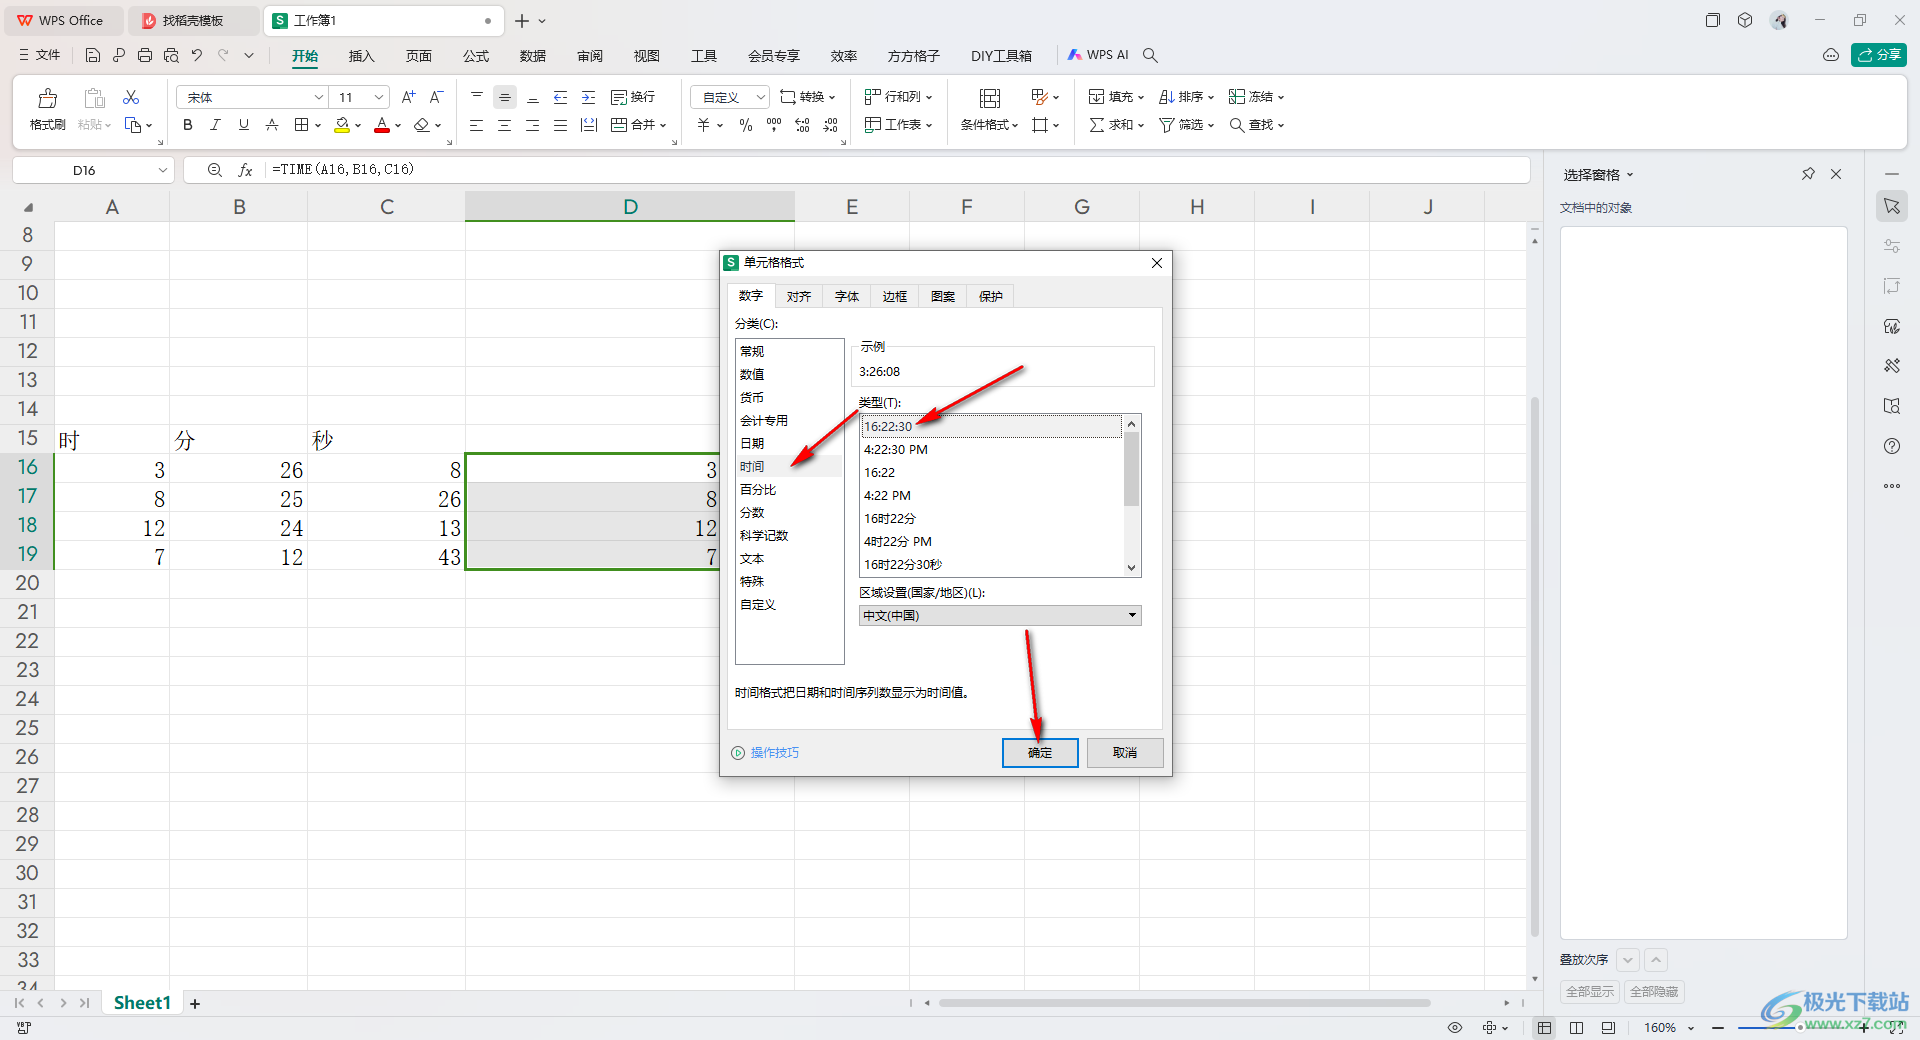The height and width of the screenshot is (1040, 1920).
Task: Switch to the 找稻壳模板 tab
Action: click(x=193, y=20)
